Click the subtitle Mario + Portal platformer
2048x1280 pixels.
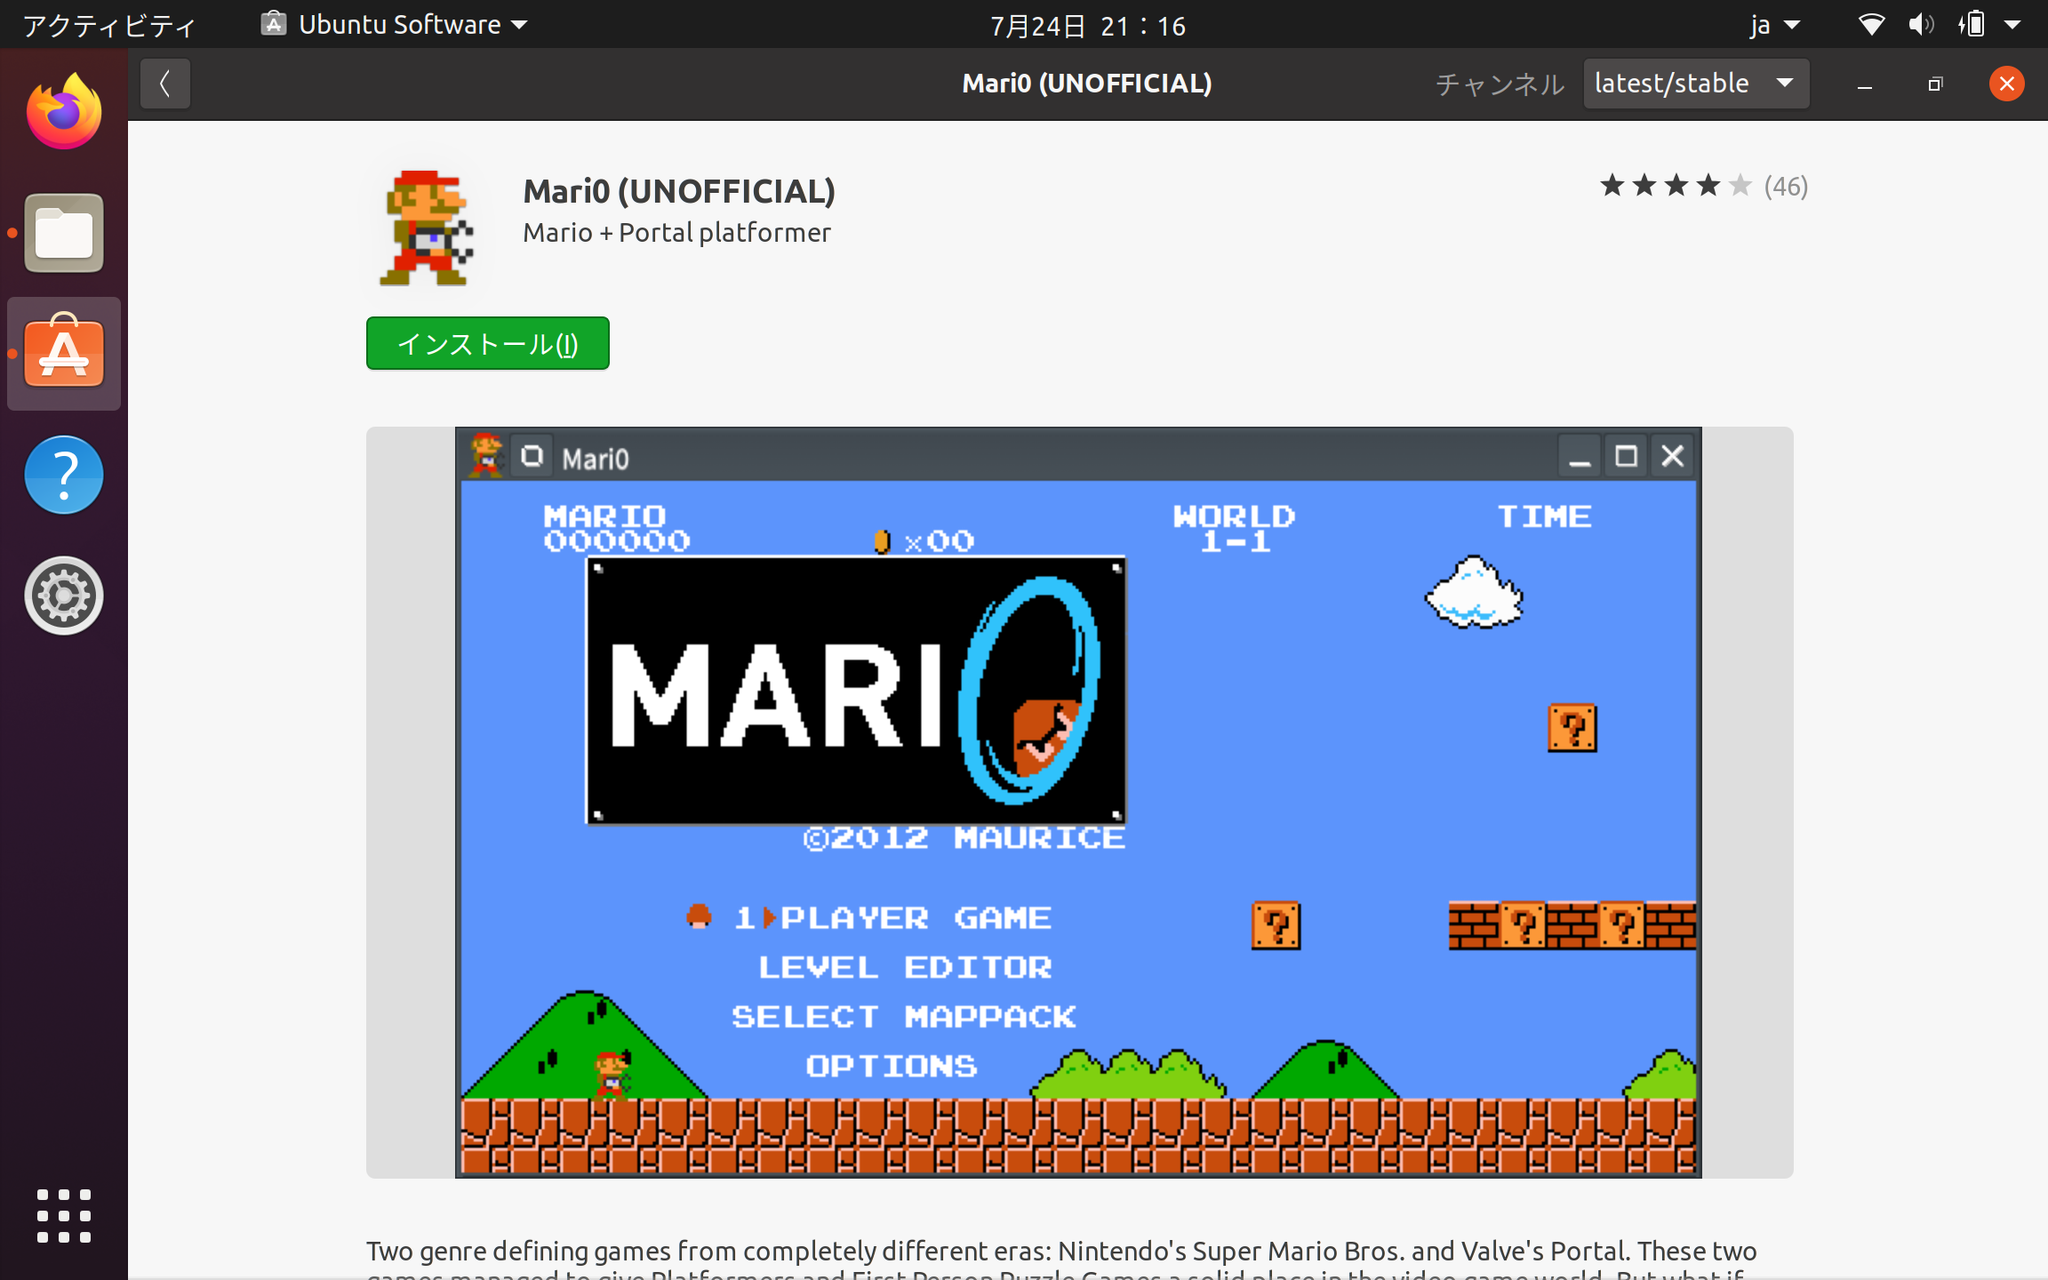pyautogui.click(x=677, y=233)
